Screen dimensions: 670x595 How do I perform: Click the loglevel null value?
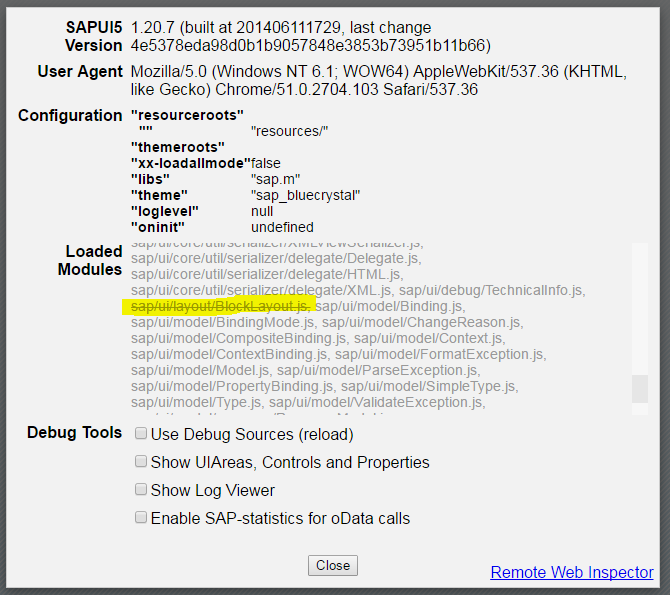[262, 211]
